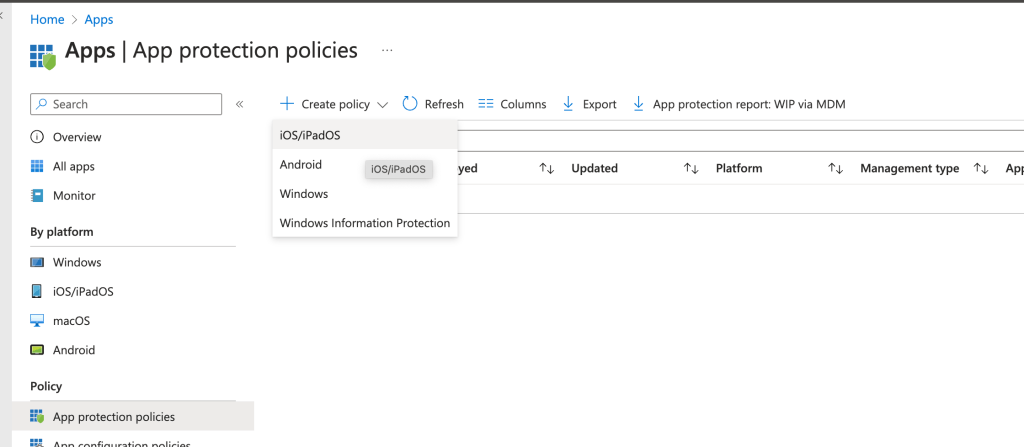Click the Android platform icon
Image resolution: width=1024 pixels, height=447 pixels.
(37, 350)
